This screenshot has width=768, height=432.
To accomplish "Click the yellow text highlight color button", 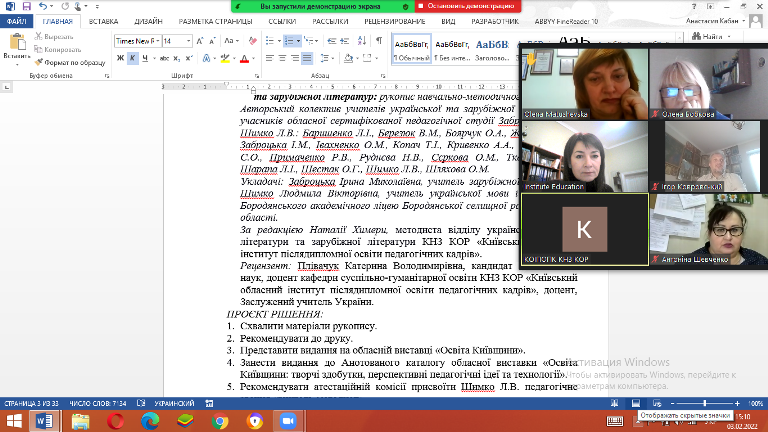I will (225, 58).
